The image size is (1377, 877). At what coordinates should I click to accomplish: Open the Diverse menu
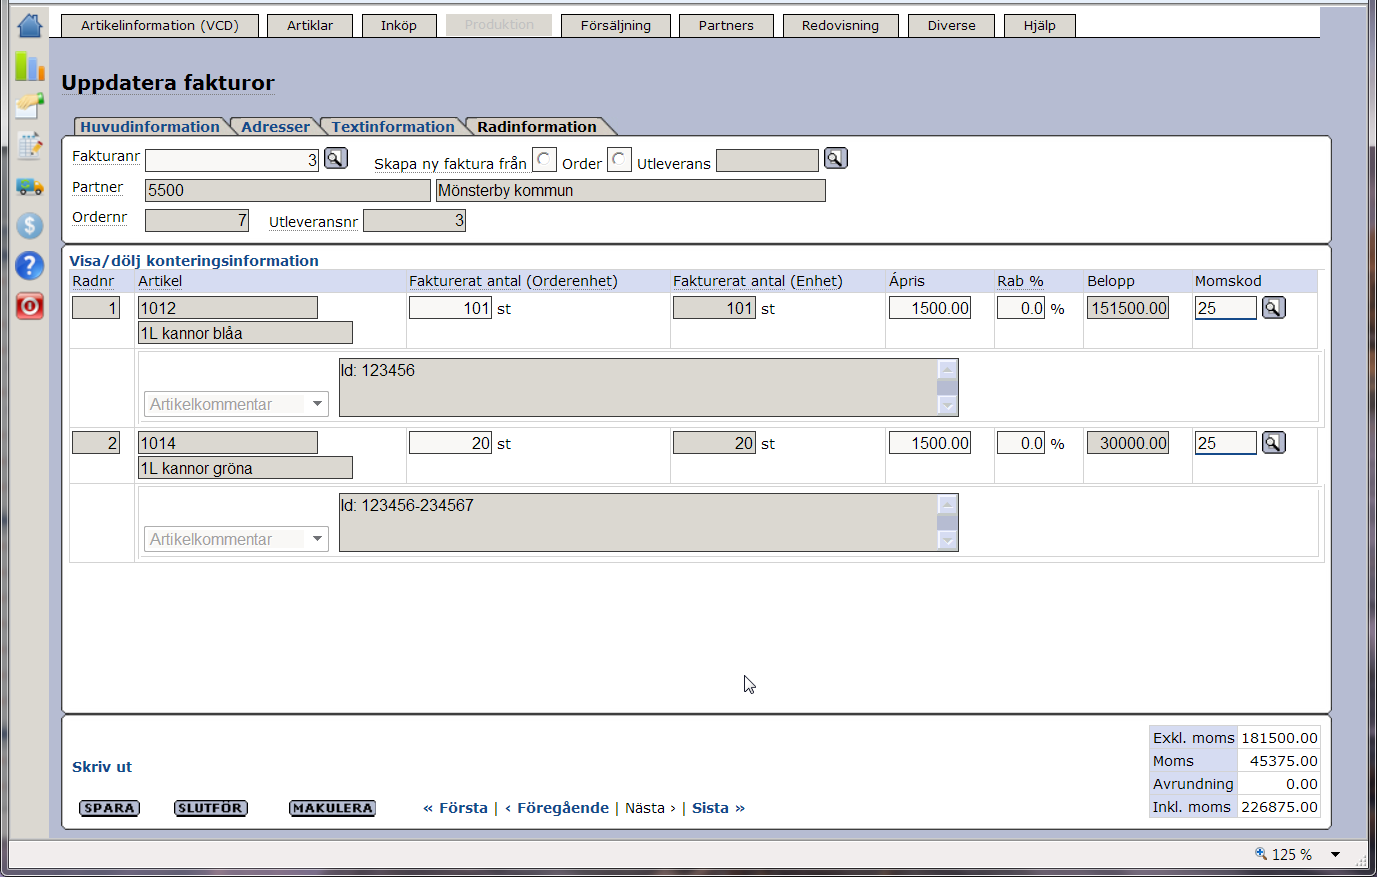(x=951, y=25)
